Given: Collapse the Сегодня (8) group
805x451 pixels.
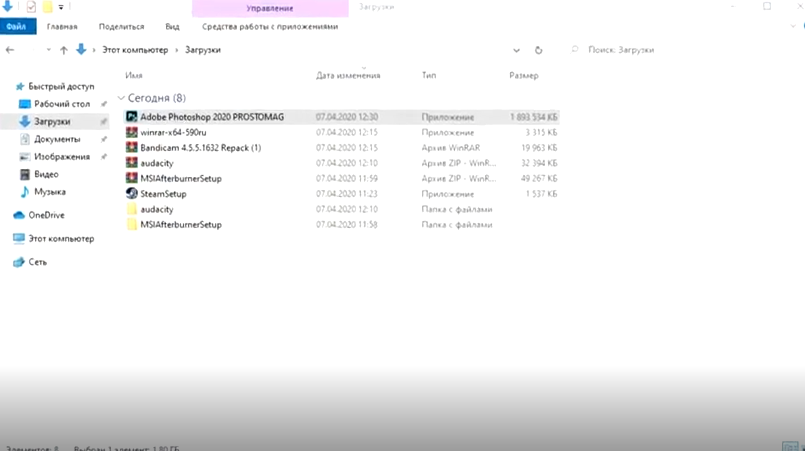Looking at the screenshot, I should tap(121, 98).
